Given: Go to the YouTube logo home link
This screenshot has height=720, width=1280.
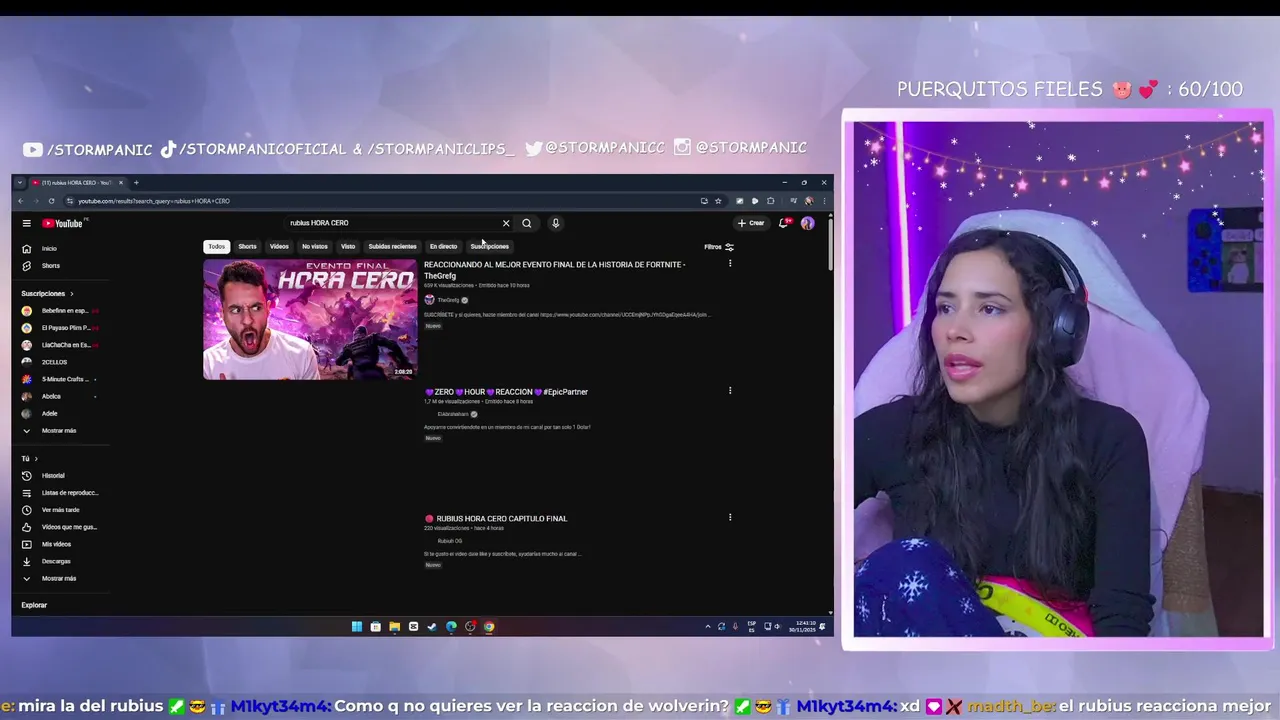Looking at the screenshot, I should tap(62, 223).
